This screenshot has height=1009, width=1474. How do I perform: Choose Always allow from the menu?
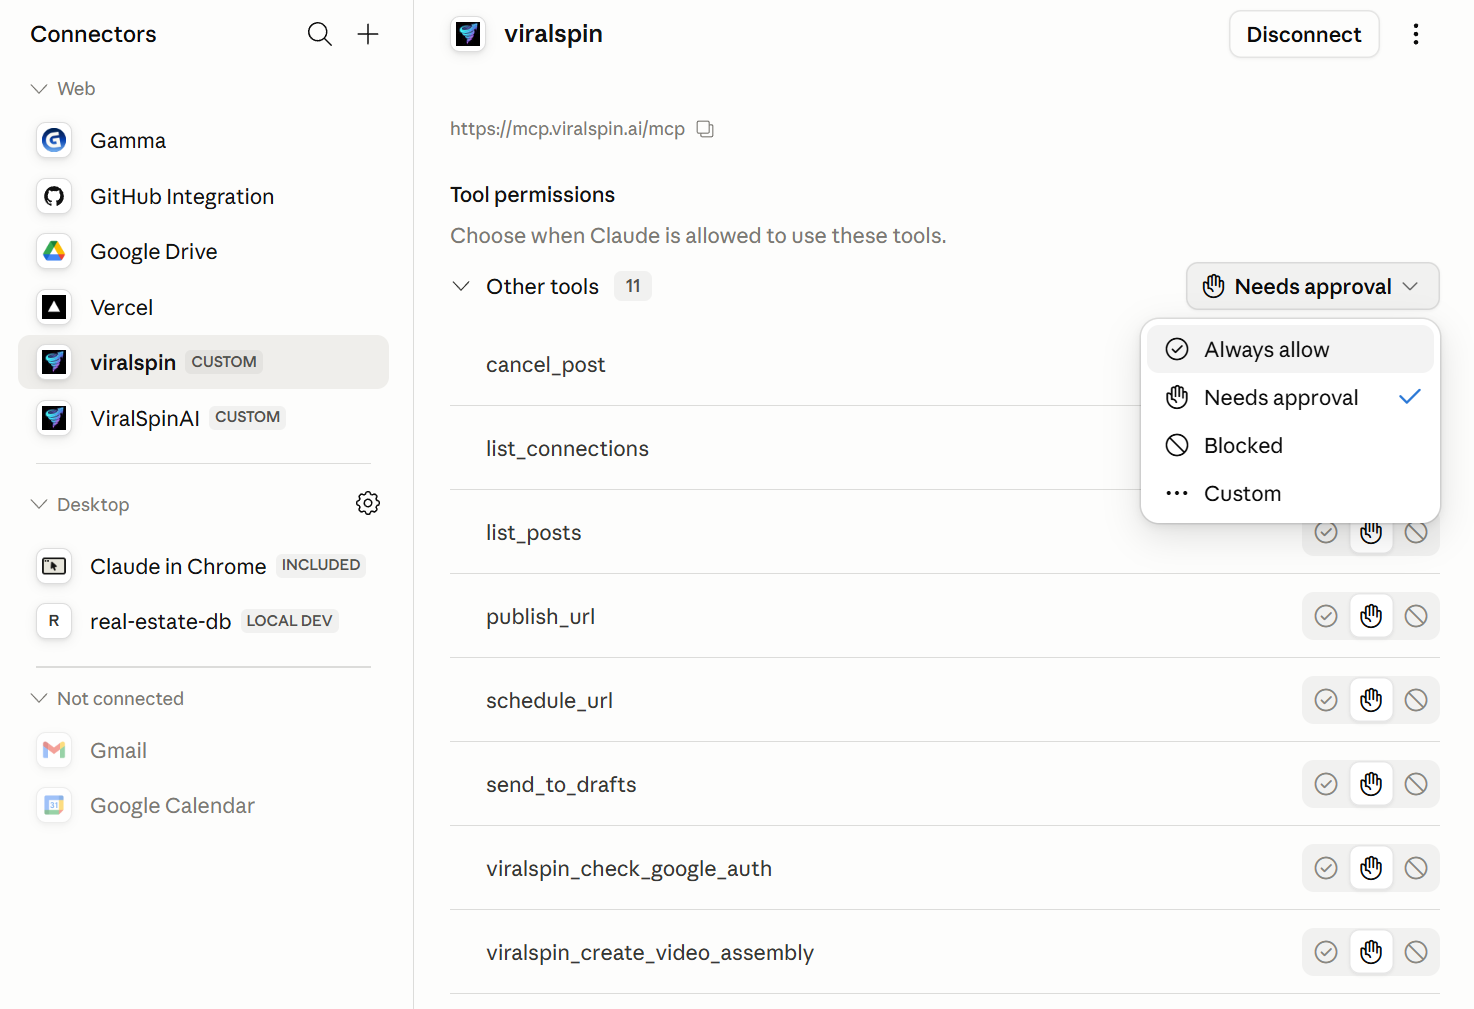pos(1290,349)
